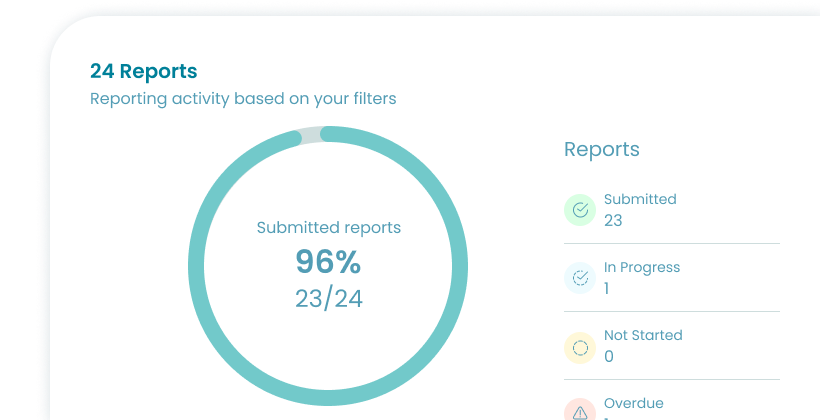The height and width of the screenshot is (420, 820).
Task: Click the 'Submitted' legend label
Action: 640,199
